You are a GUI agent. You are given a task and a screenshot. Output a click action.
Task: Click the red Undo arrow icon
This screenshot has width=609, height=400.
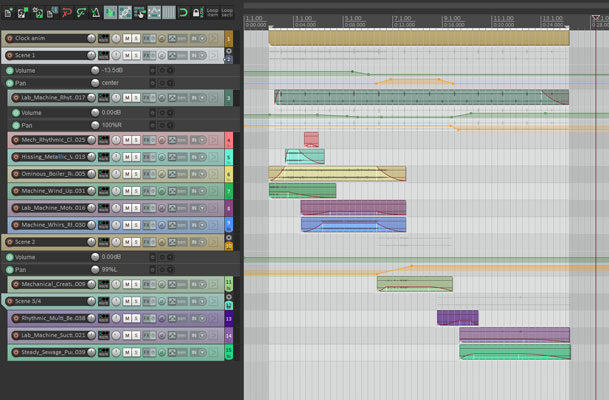66,13
